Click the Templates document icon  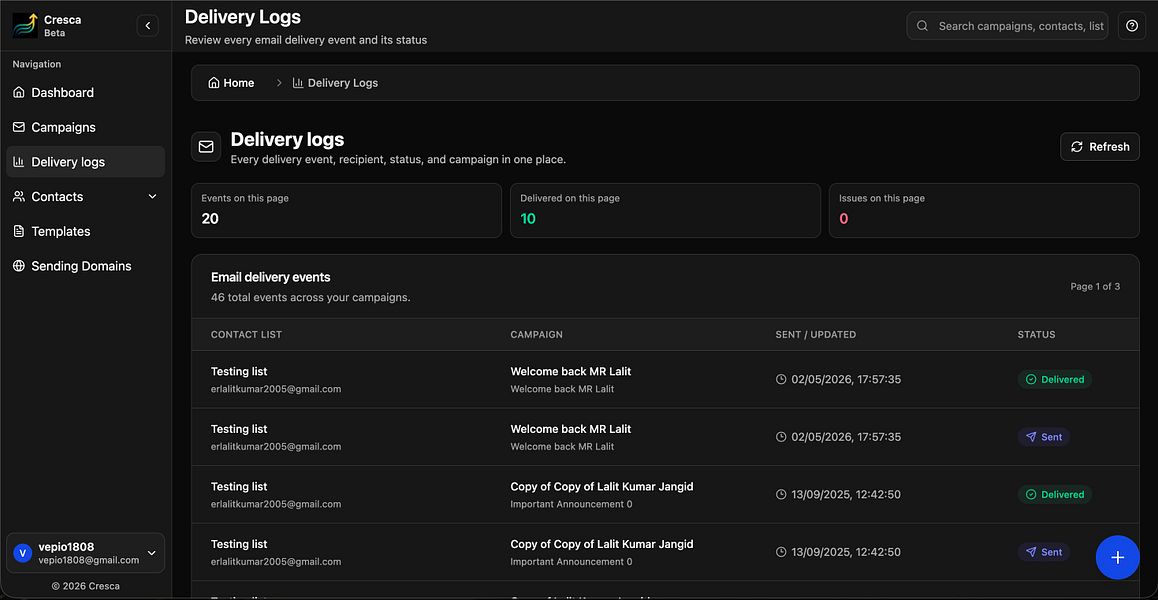click(x=19, y=231)
